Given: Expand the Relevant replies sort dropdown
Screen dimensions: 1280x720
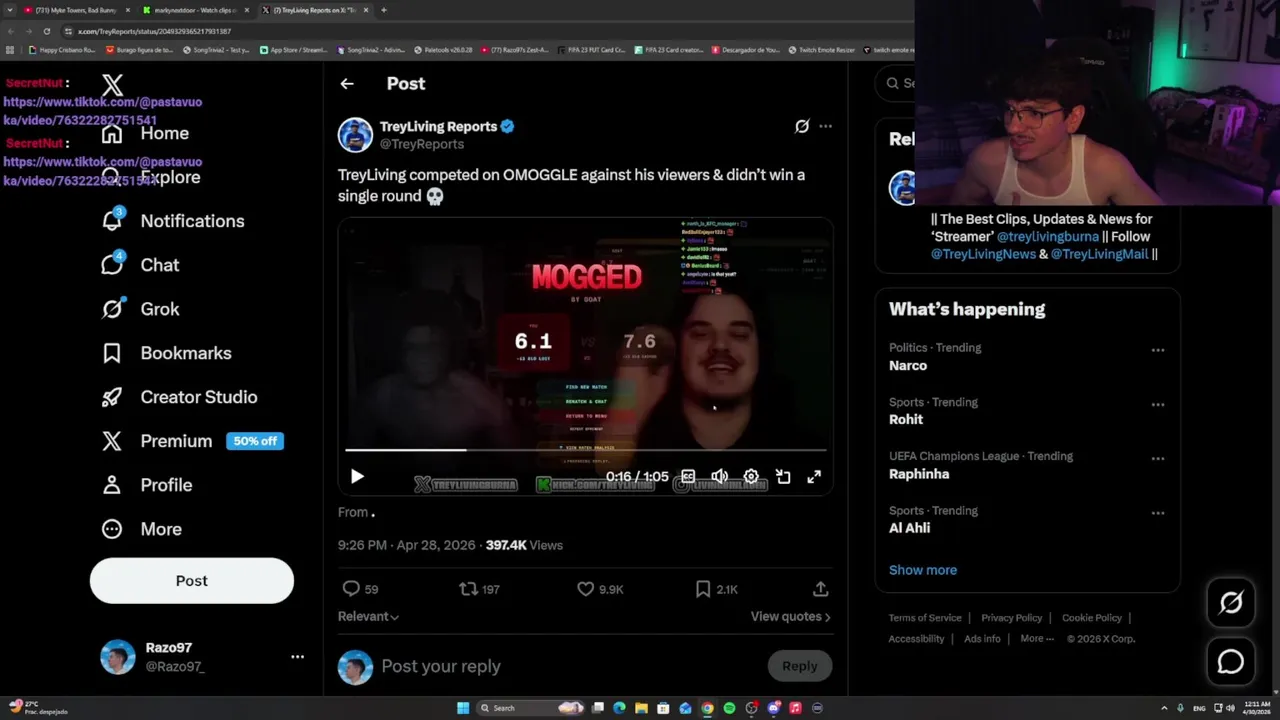Looking at the screenshot, I should point(368,617).
